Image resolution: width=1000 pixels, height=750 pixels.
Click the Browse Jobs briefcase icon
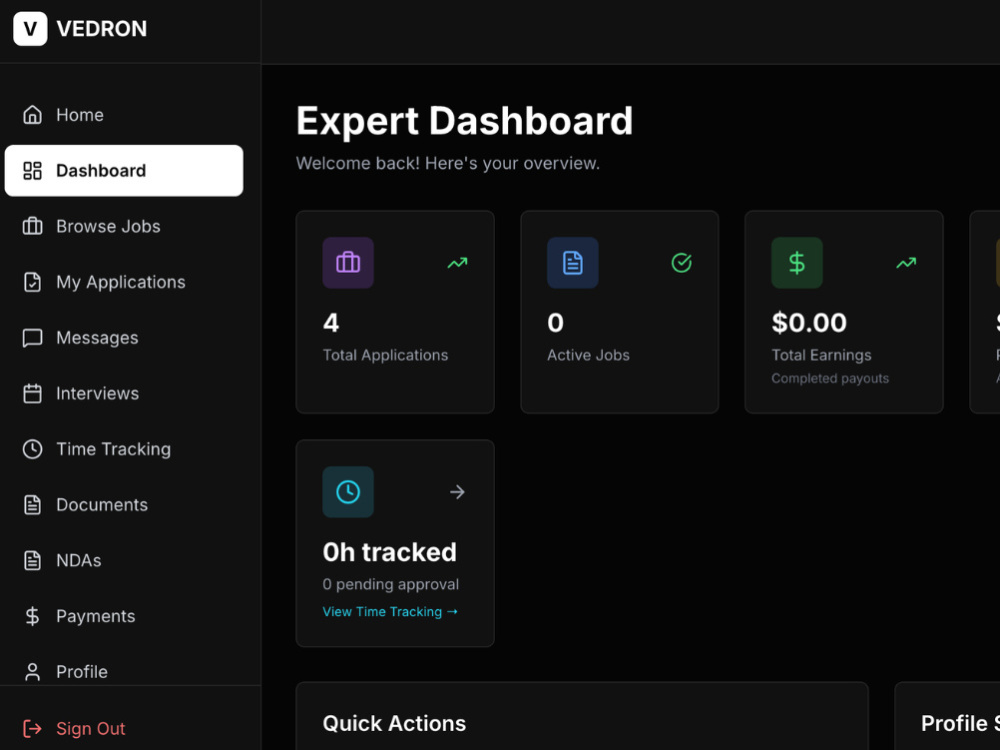tap(33, 226)
